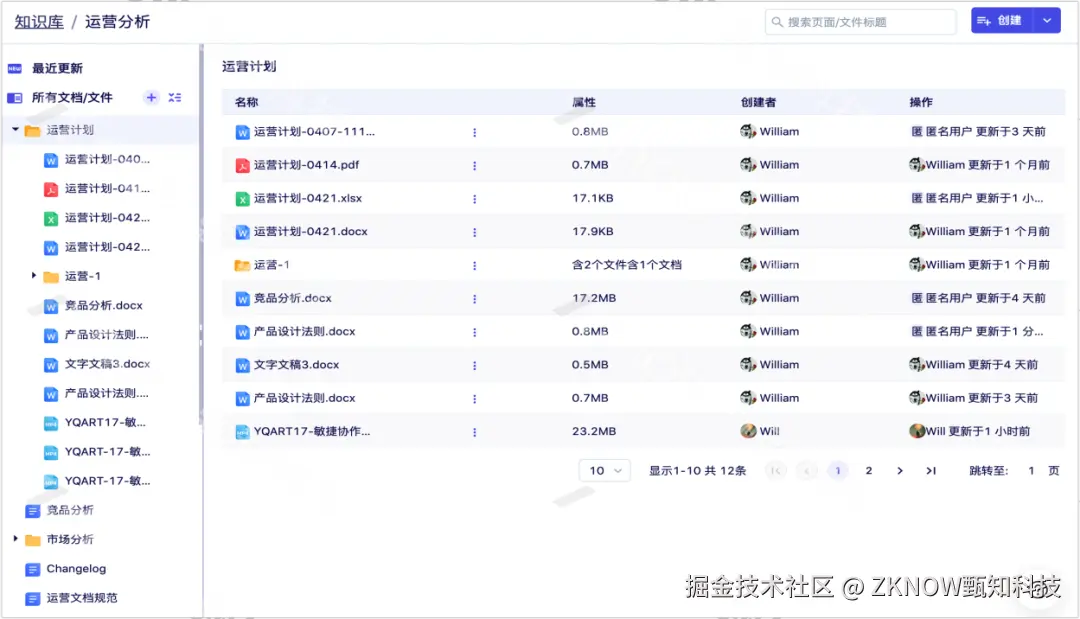Click the plus icon beside 所有文档/文件
This screenshot has width=1080, height=619.
(x=152, y=98)
